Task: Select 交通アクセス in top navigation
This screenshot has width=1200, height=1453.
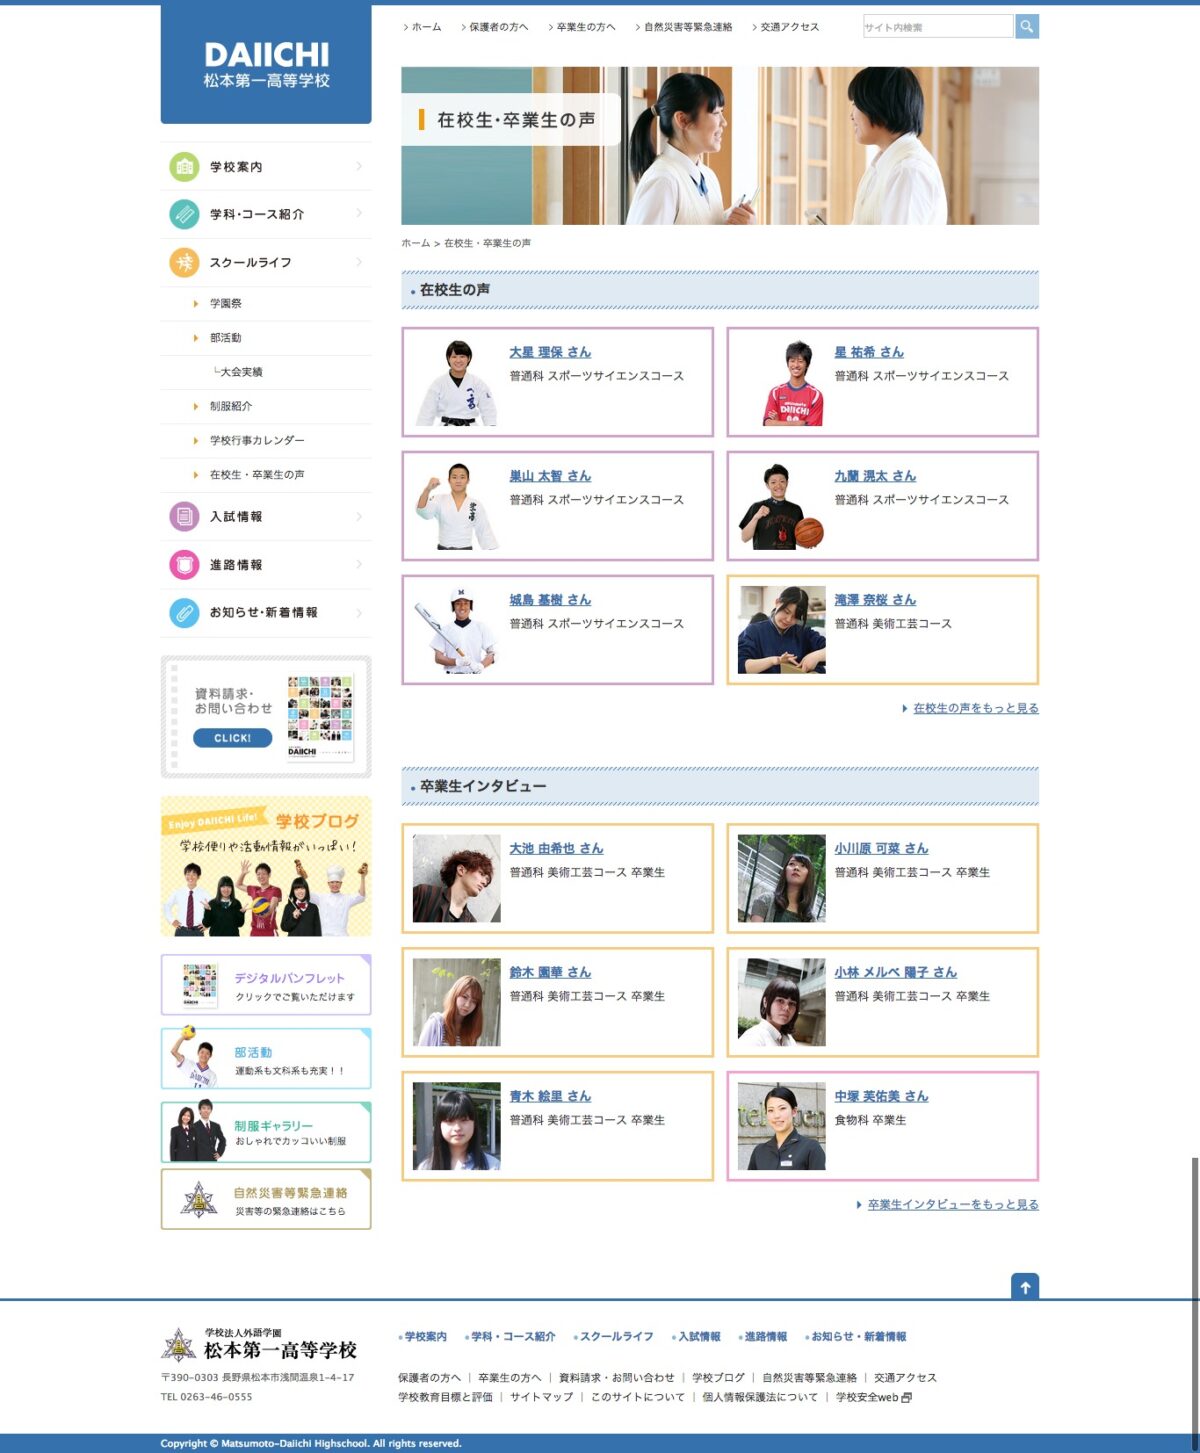Action: 789,27
